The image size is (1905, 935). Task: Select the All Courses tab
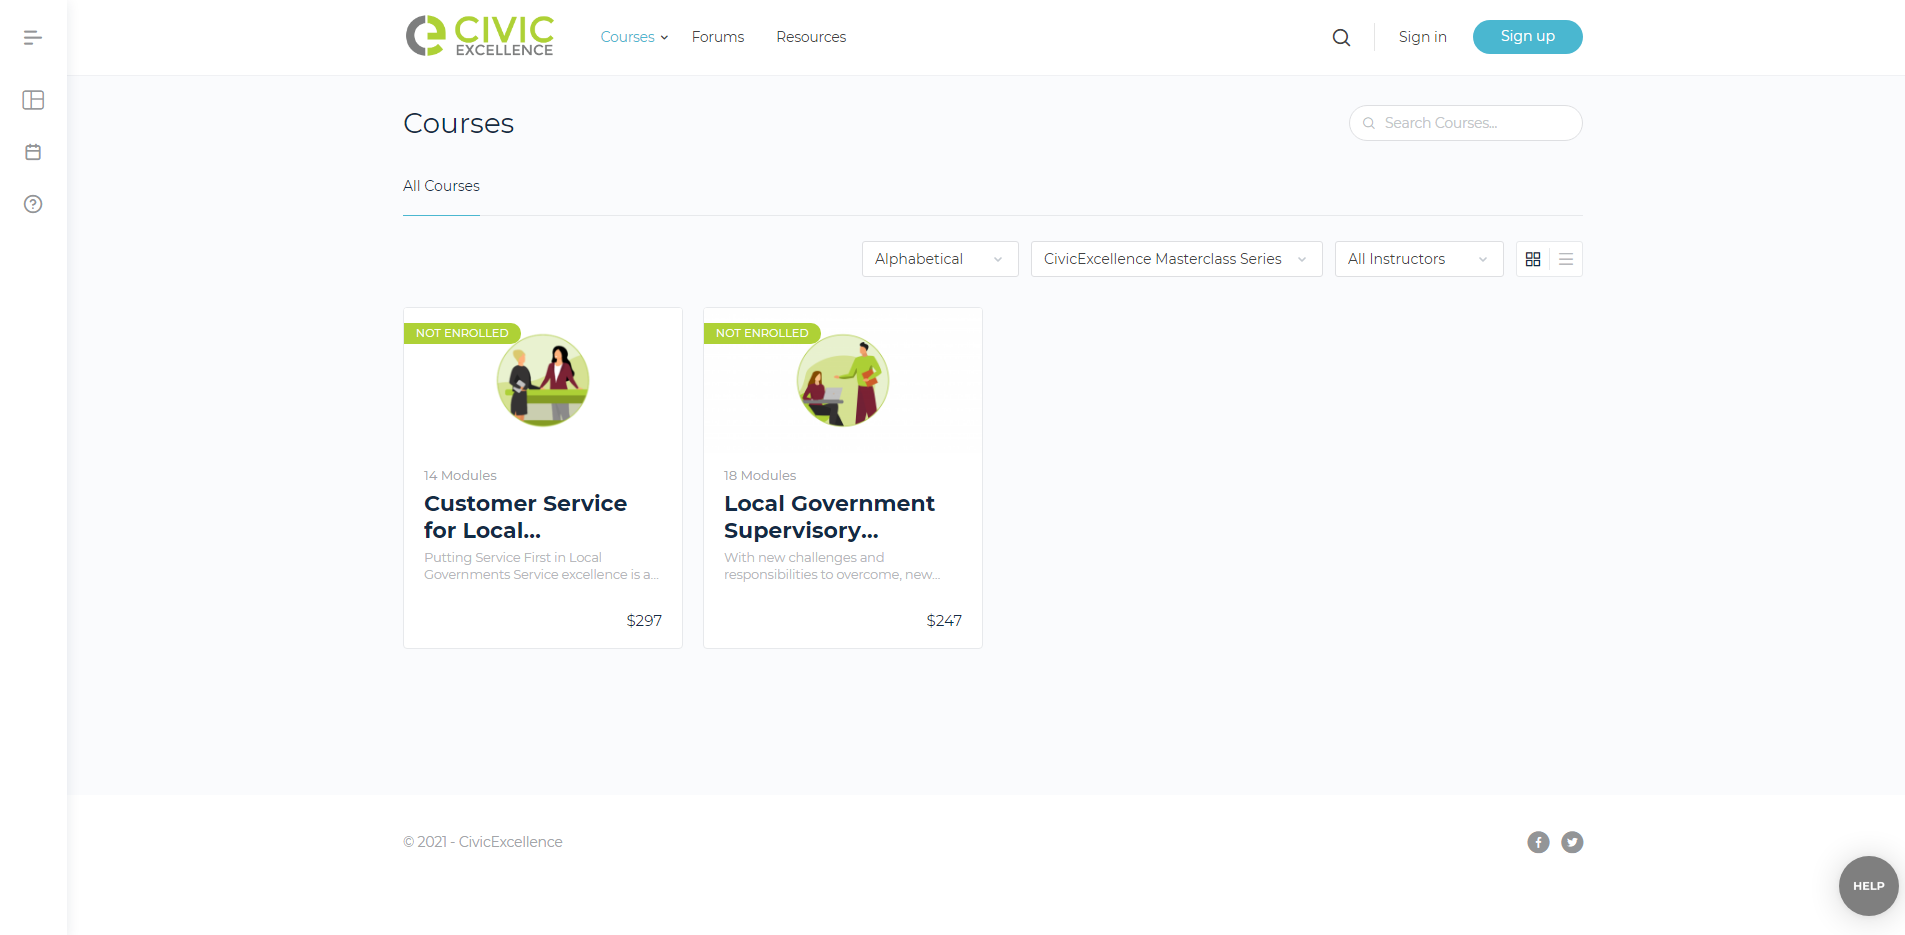441,186
